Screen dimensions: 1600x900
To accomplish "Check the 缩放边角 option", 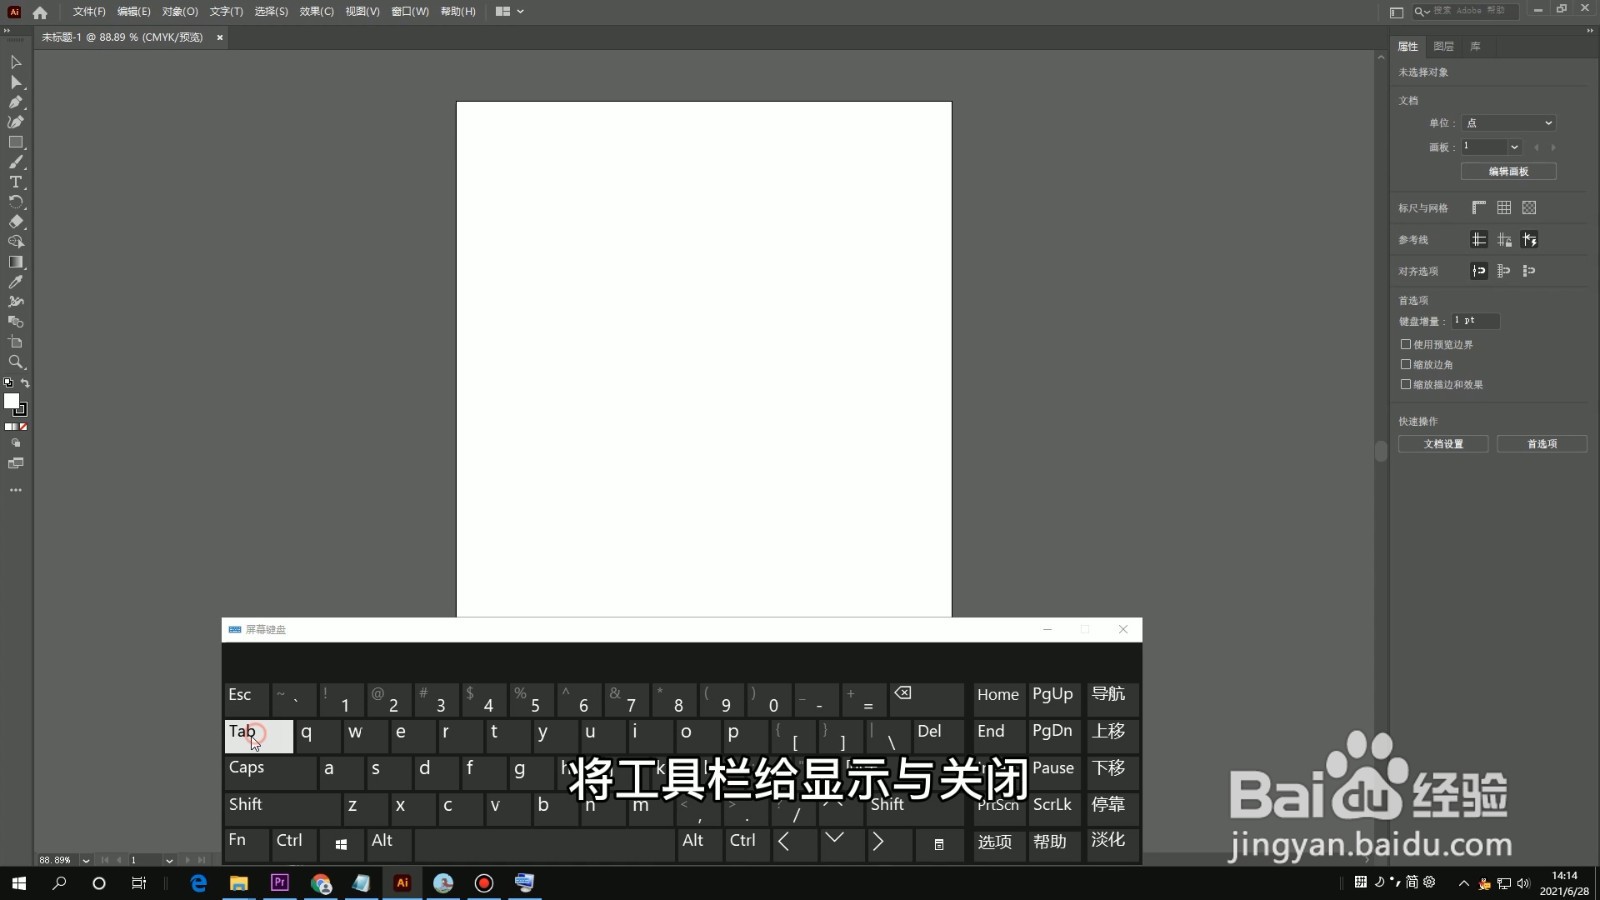I will pos(1406,364).
